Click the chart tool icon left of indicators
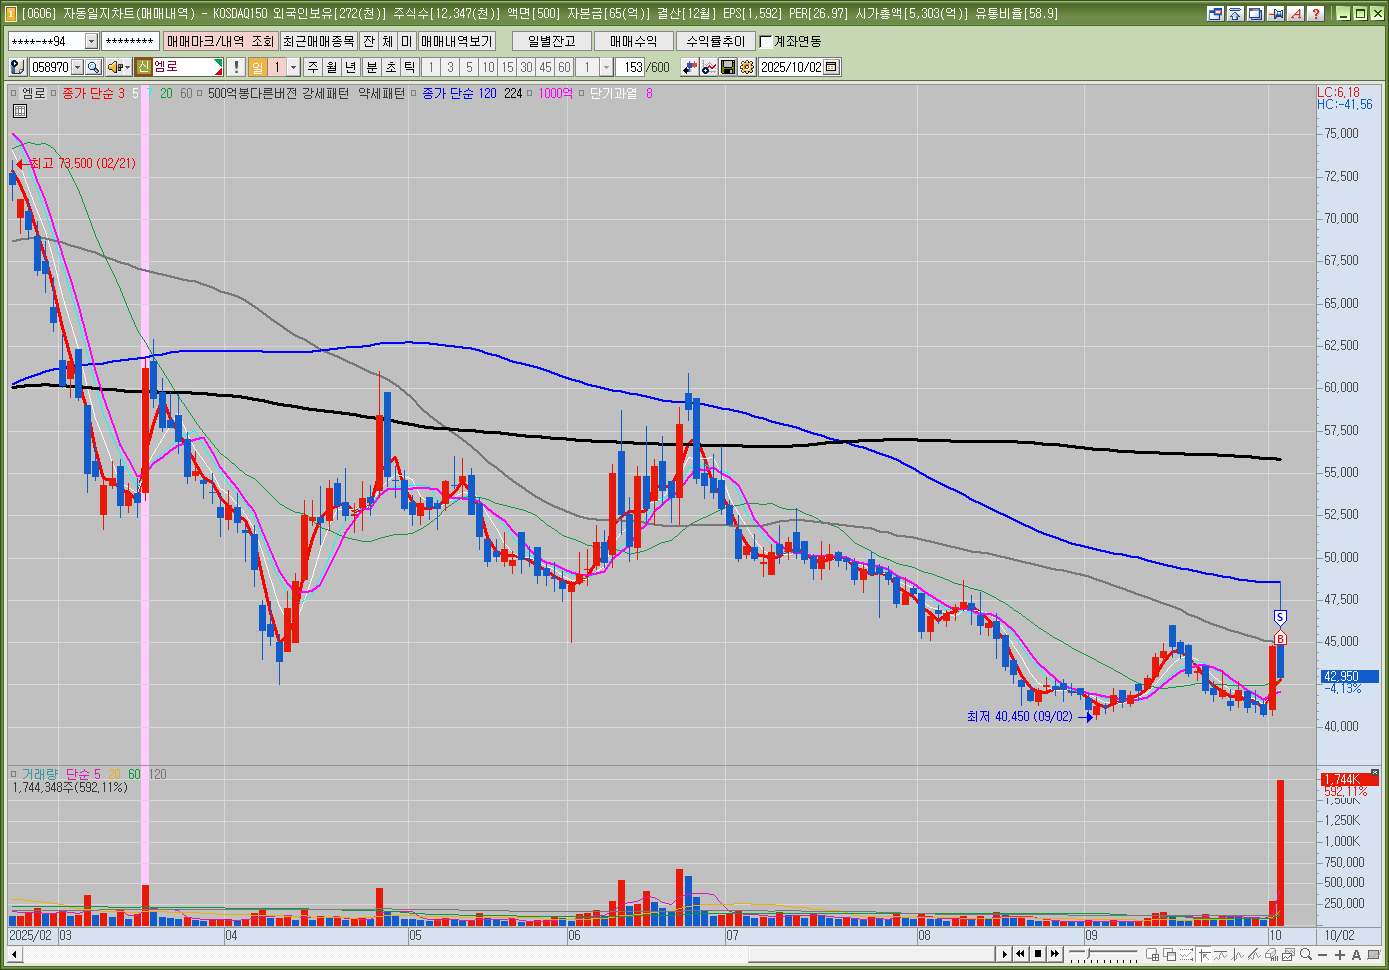Viewport: 1389px width, 970px height. [x=690, y=67]
